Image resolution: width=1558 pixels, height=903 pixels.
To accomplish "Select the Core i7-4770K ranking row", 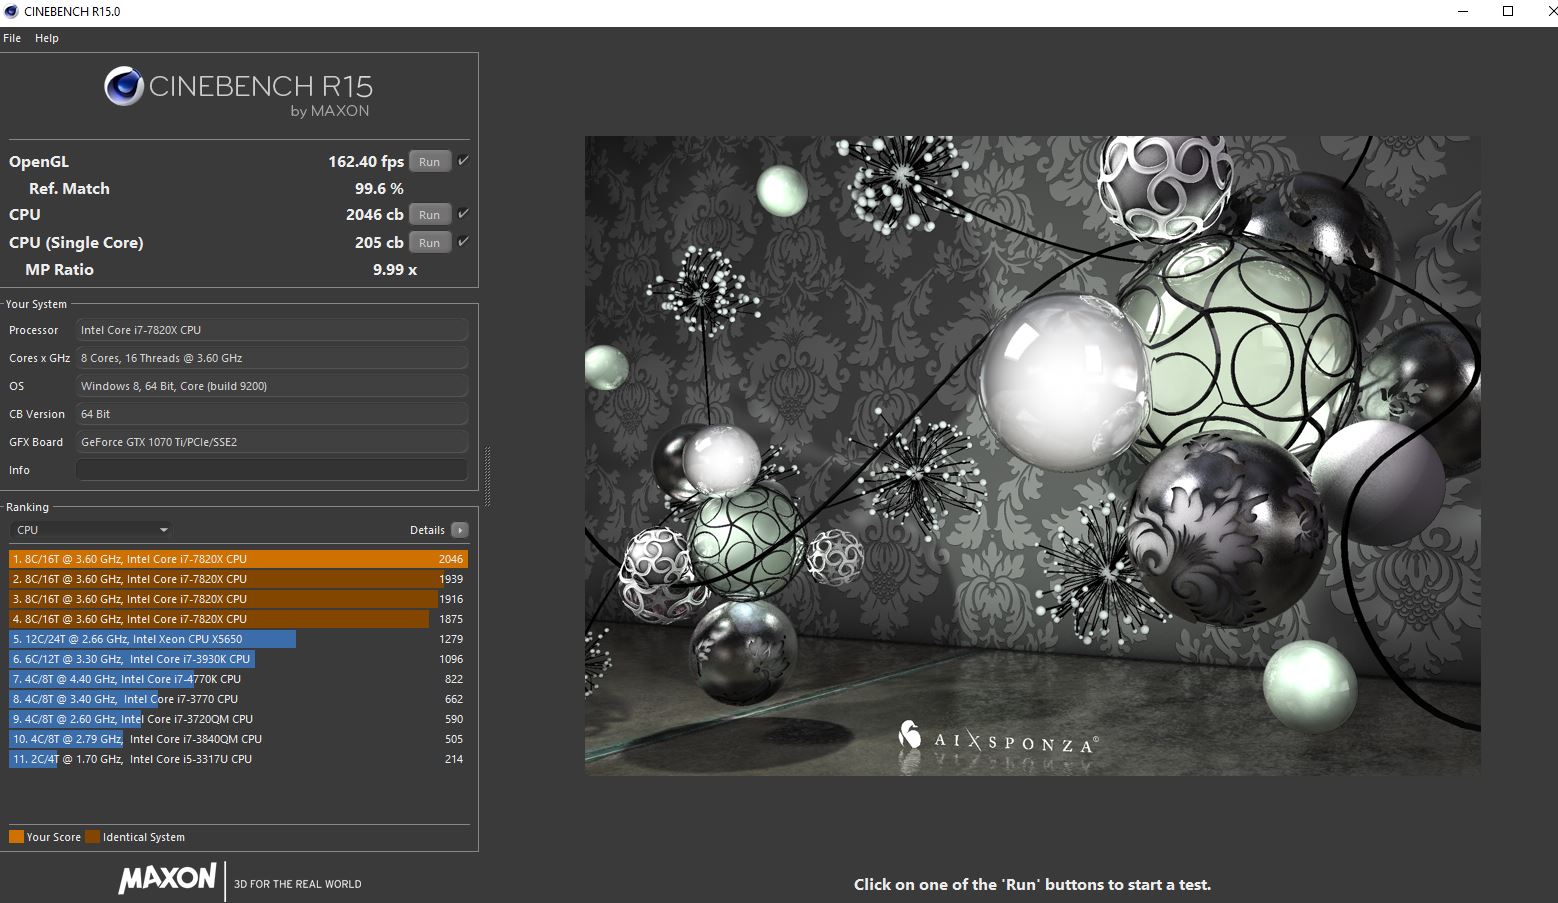I will tap(238, 679).
